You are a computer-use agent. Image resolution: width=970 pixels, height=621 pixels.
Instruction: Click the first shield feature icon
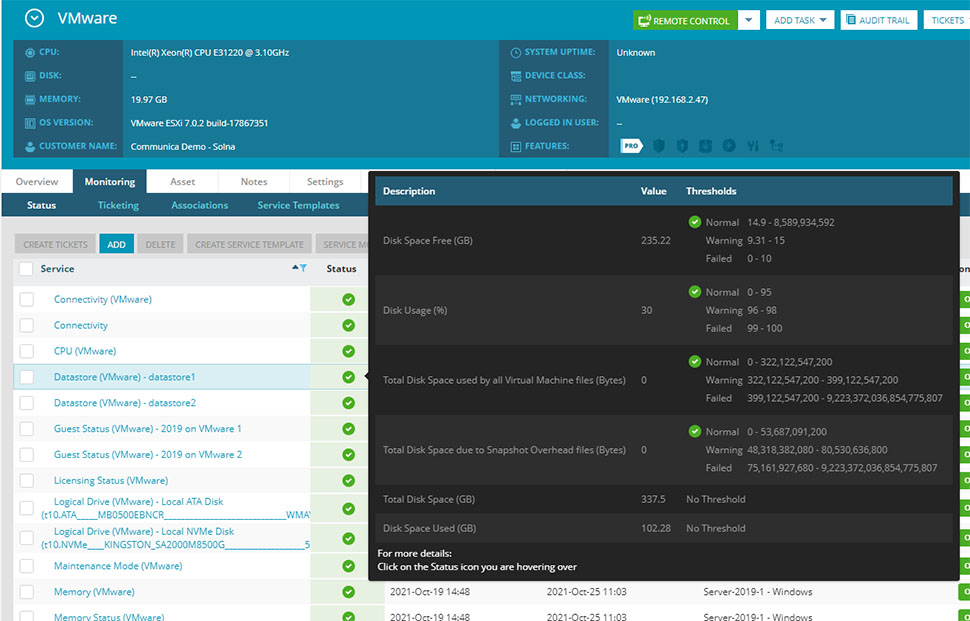point(659,146)
